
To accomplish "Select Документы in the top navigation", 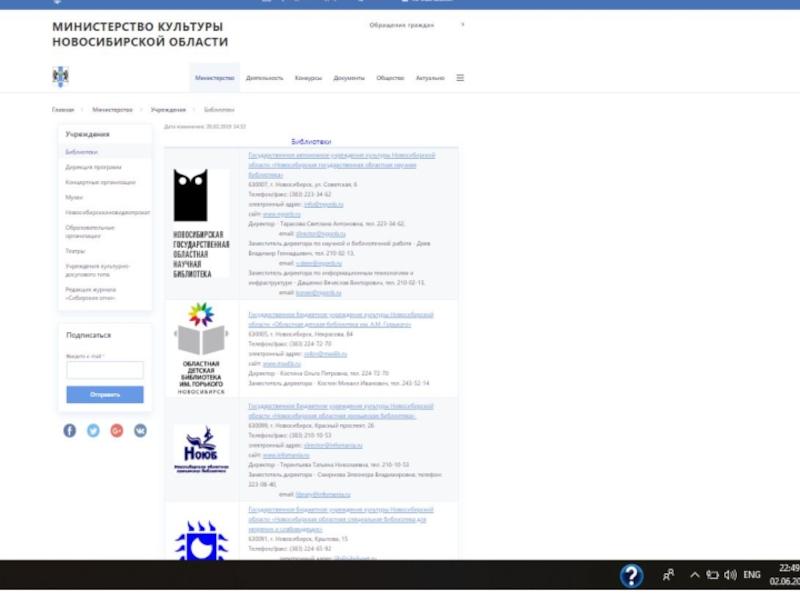I will click(x=349, y=78).
